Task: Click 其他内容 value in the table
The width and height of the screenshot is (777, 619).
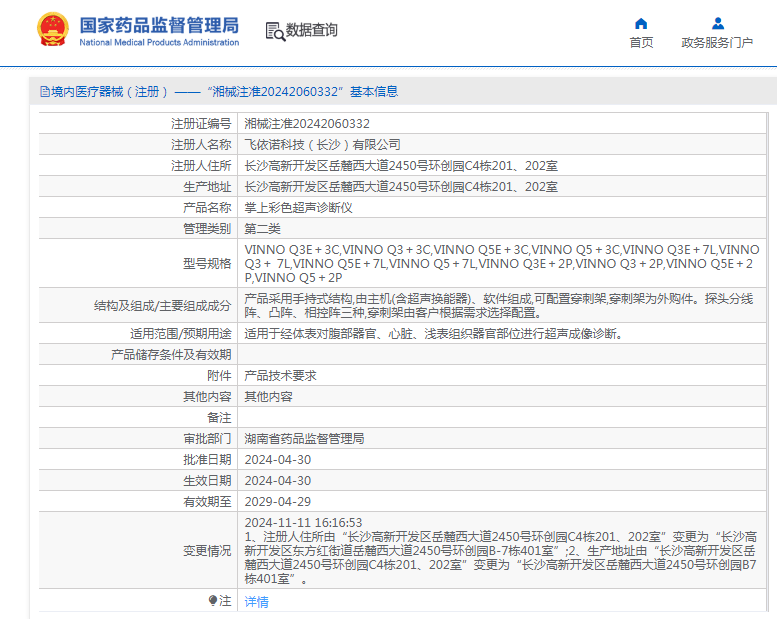Action: coord(269,396)
